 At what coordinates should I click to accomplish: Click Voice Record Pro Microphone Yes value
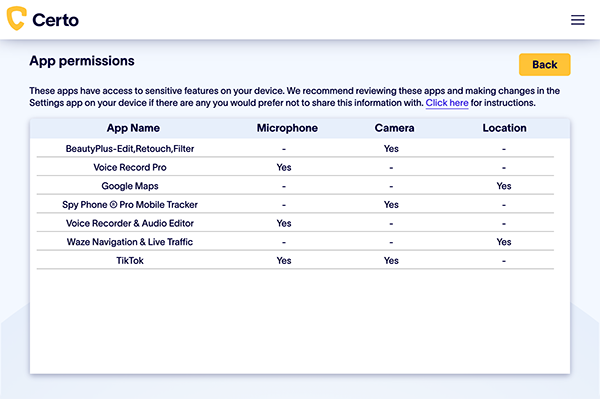click(284, 168)
